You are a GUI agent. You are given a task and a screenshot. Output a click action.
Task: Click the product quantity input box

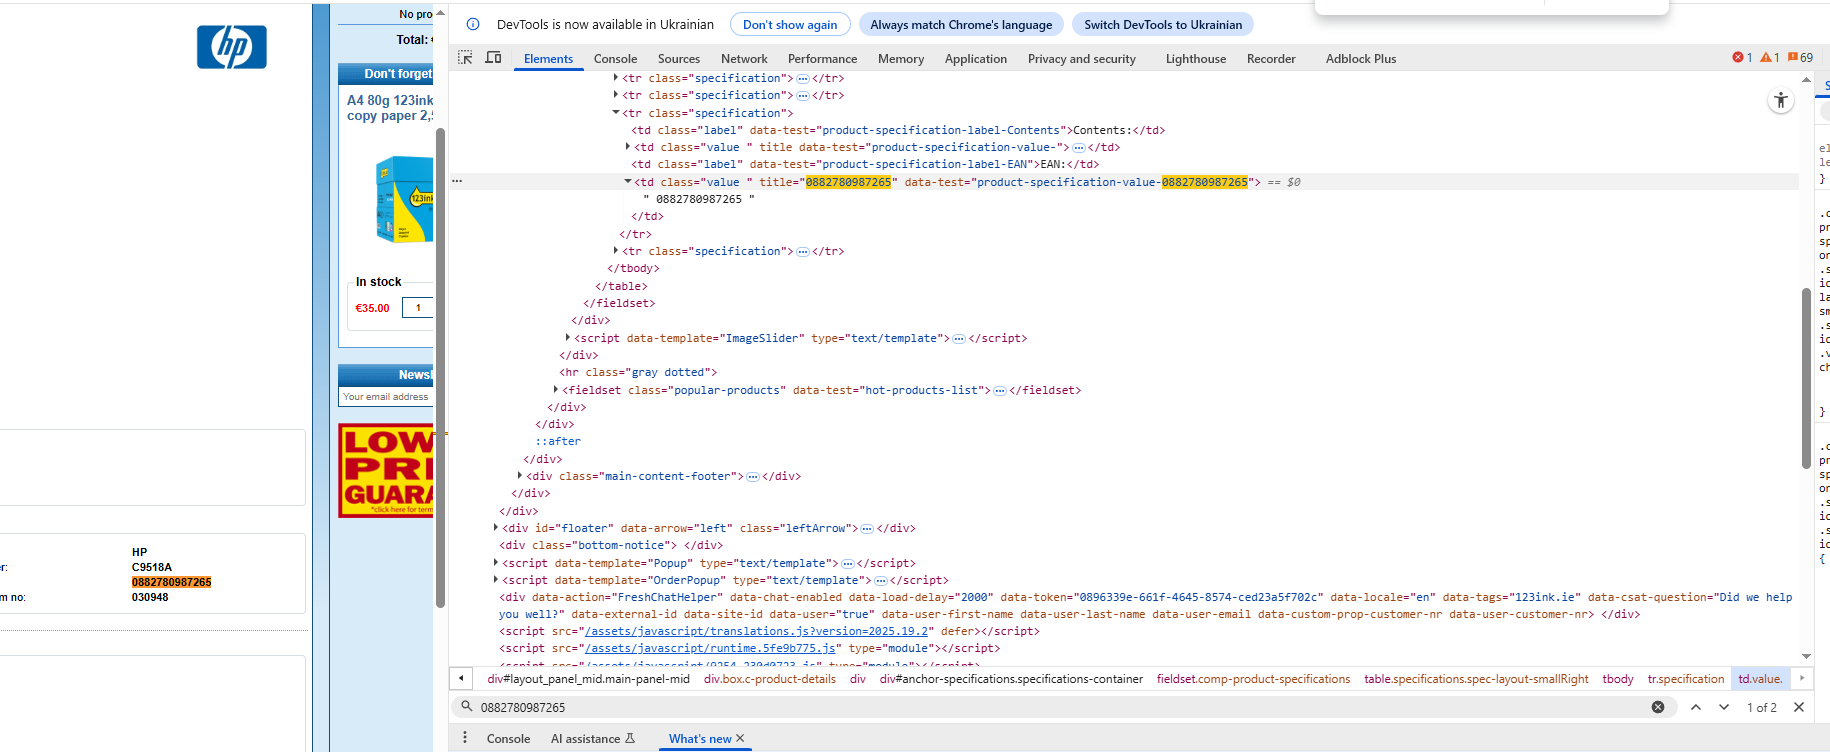point(418,308)
